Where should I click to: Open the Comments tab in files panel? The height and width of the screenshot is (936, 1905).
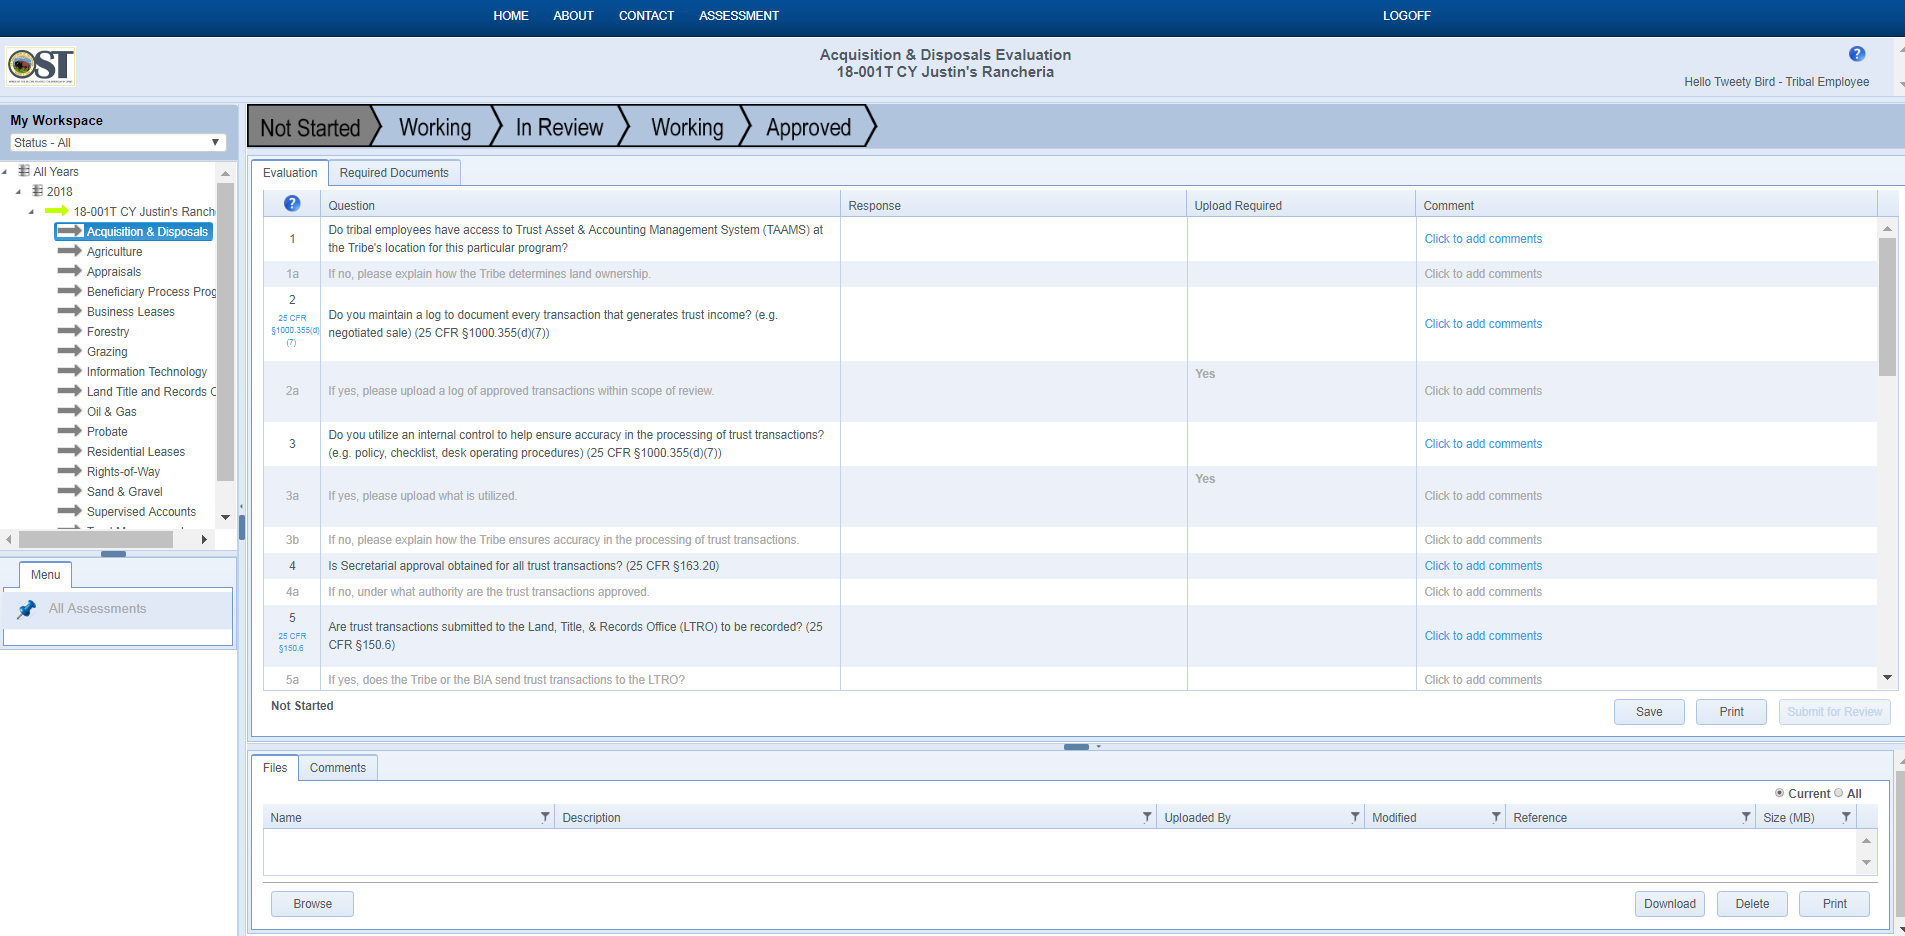(337, 768)
